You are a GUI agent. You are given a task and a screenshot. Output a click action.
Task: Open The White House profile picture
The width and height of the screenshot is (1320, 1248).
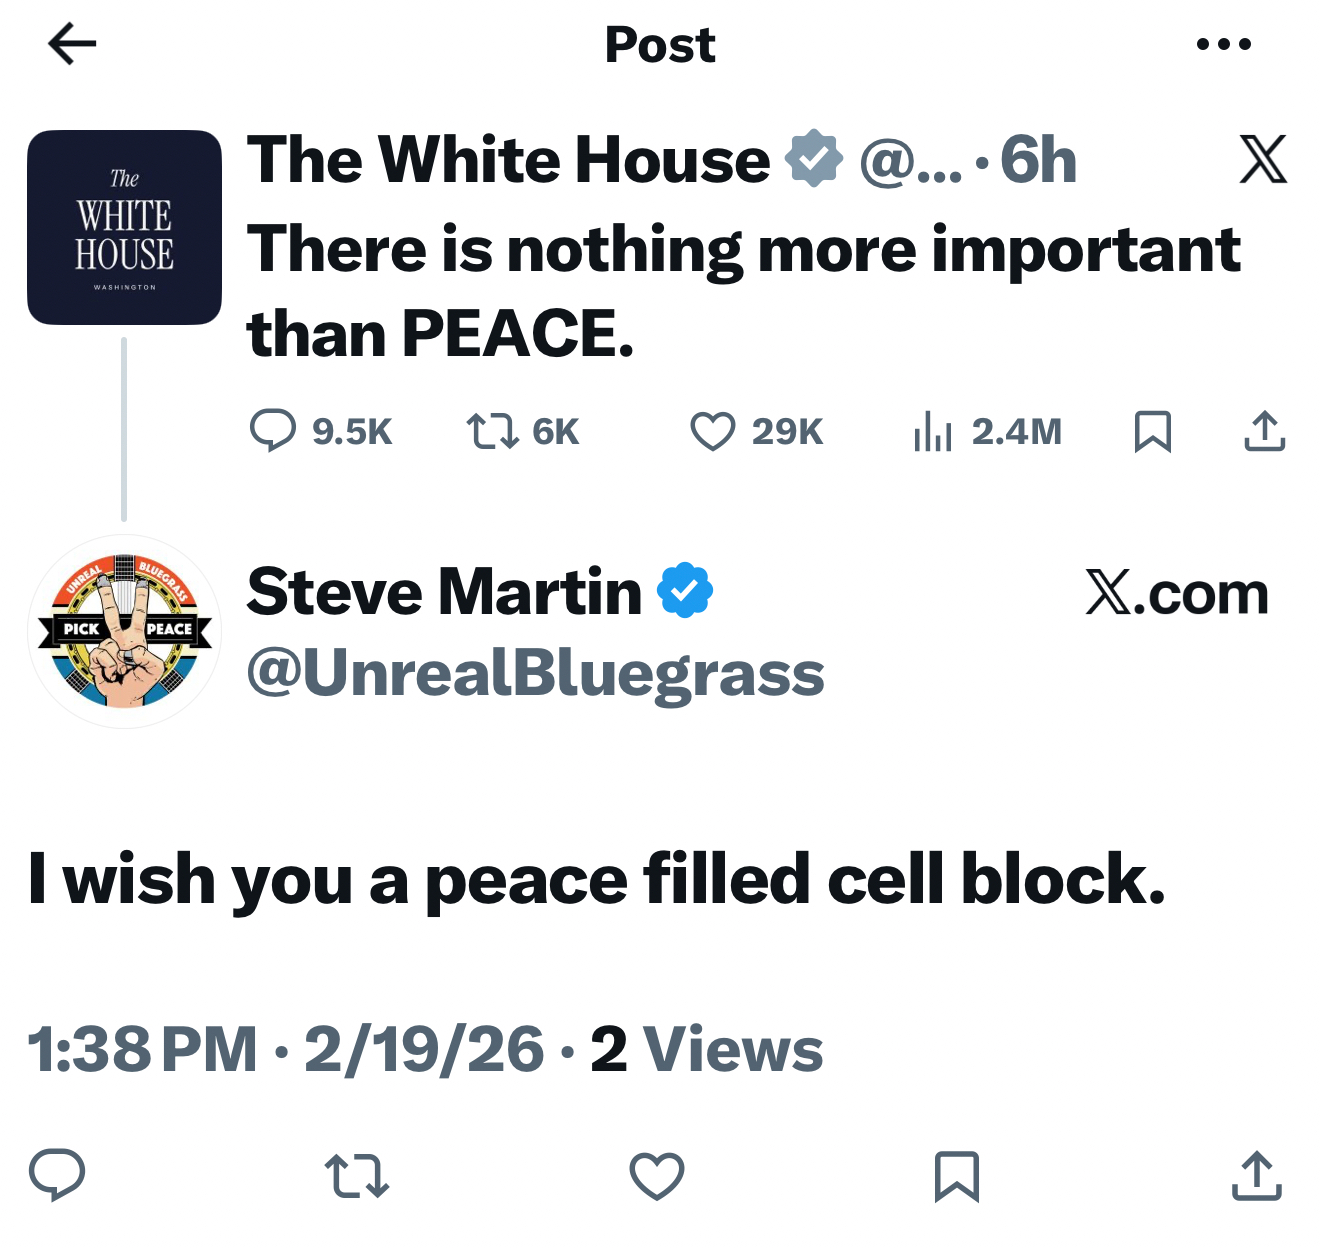coord(124,227)
